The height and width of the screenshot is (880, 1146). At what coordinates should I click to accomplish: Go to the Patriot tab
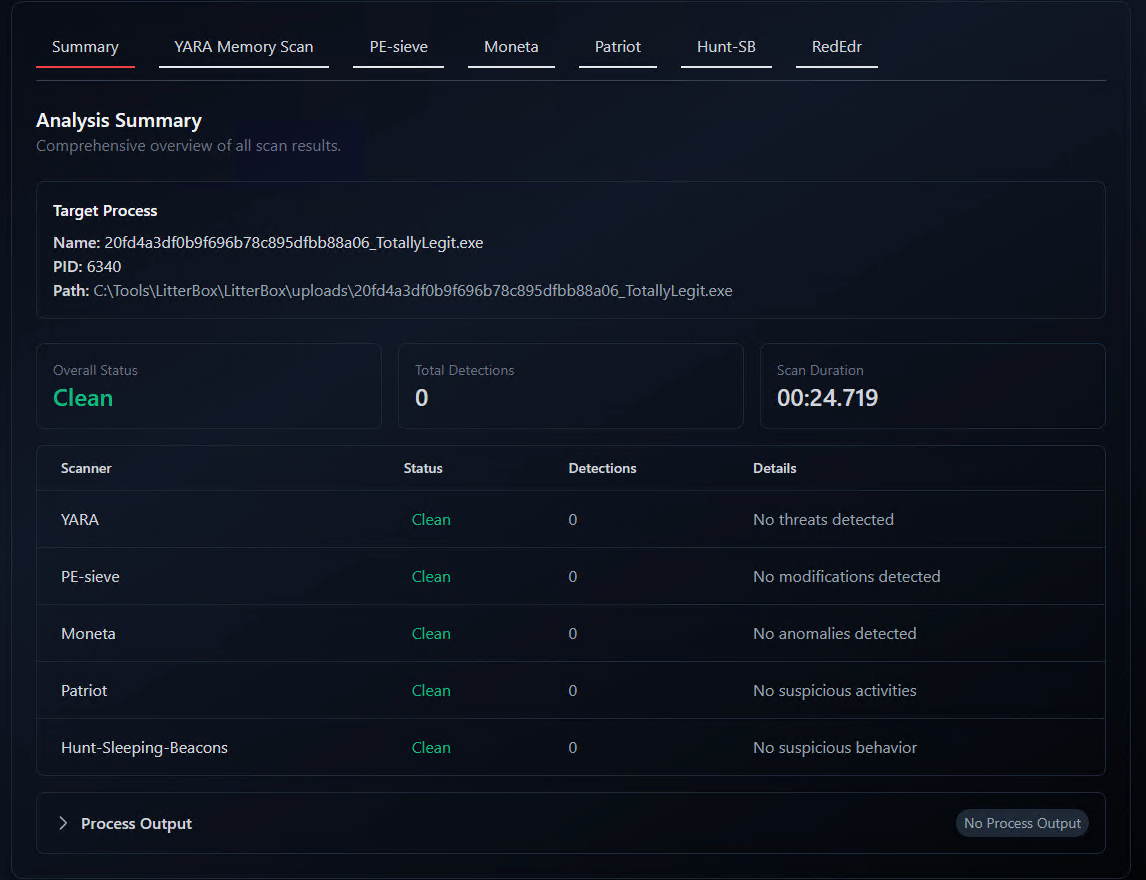(x=617, y=47)
